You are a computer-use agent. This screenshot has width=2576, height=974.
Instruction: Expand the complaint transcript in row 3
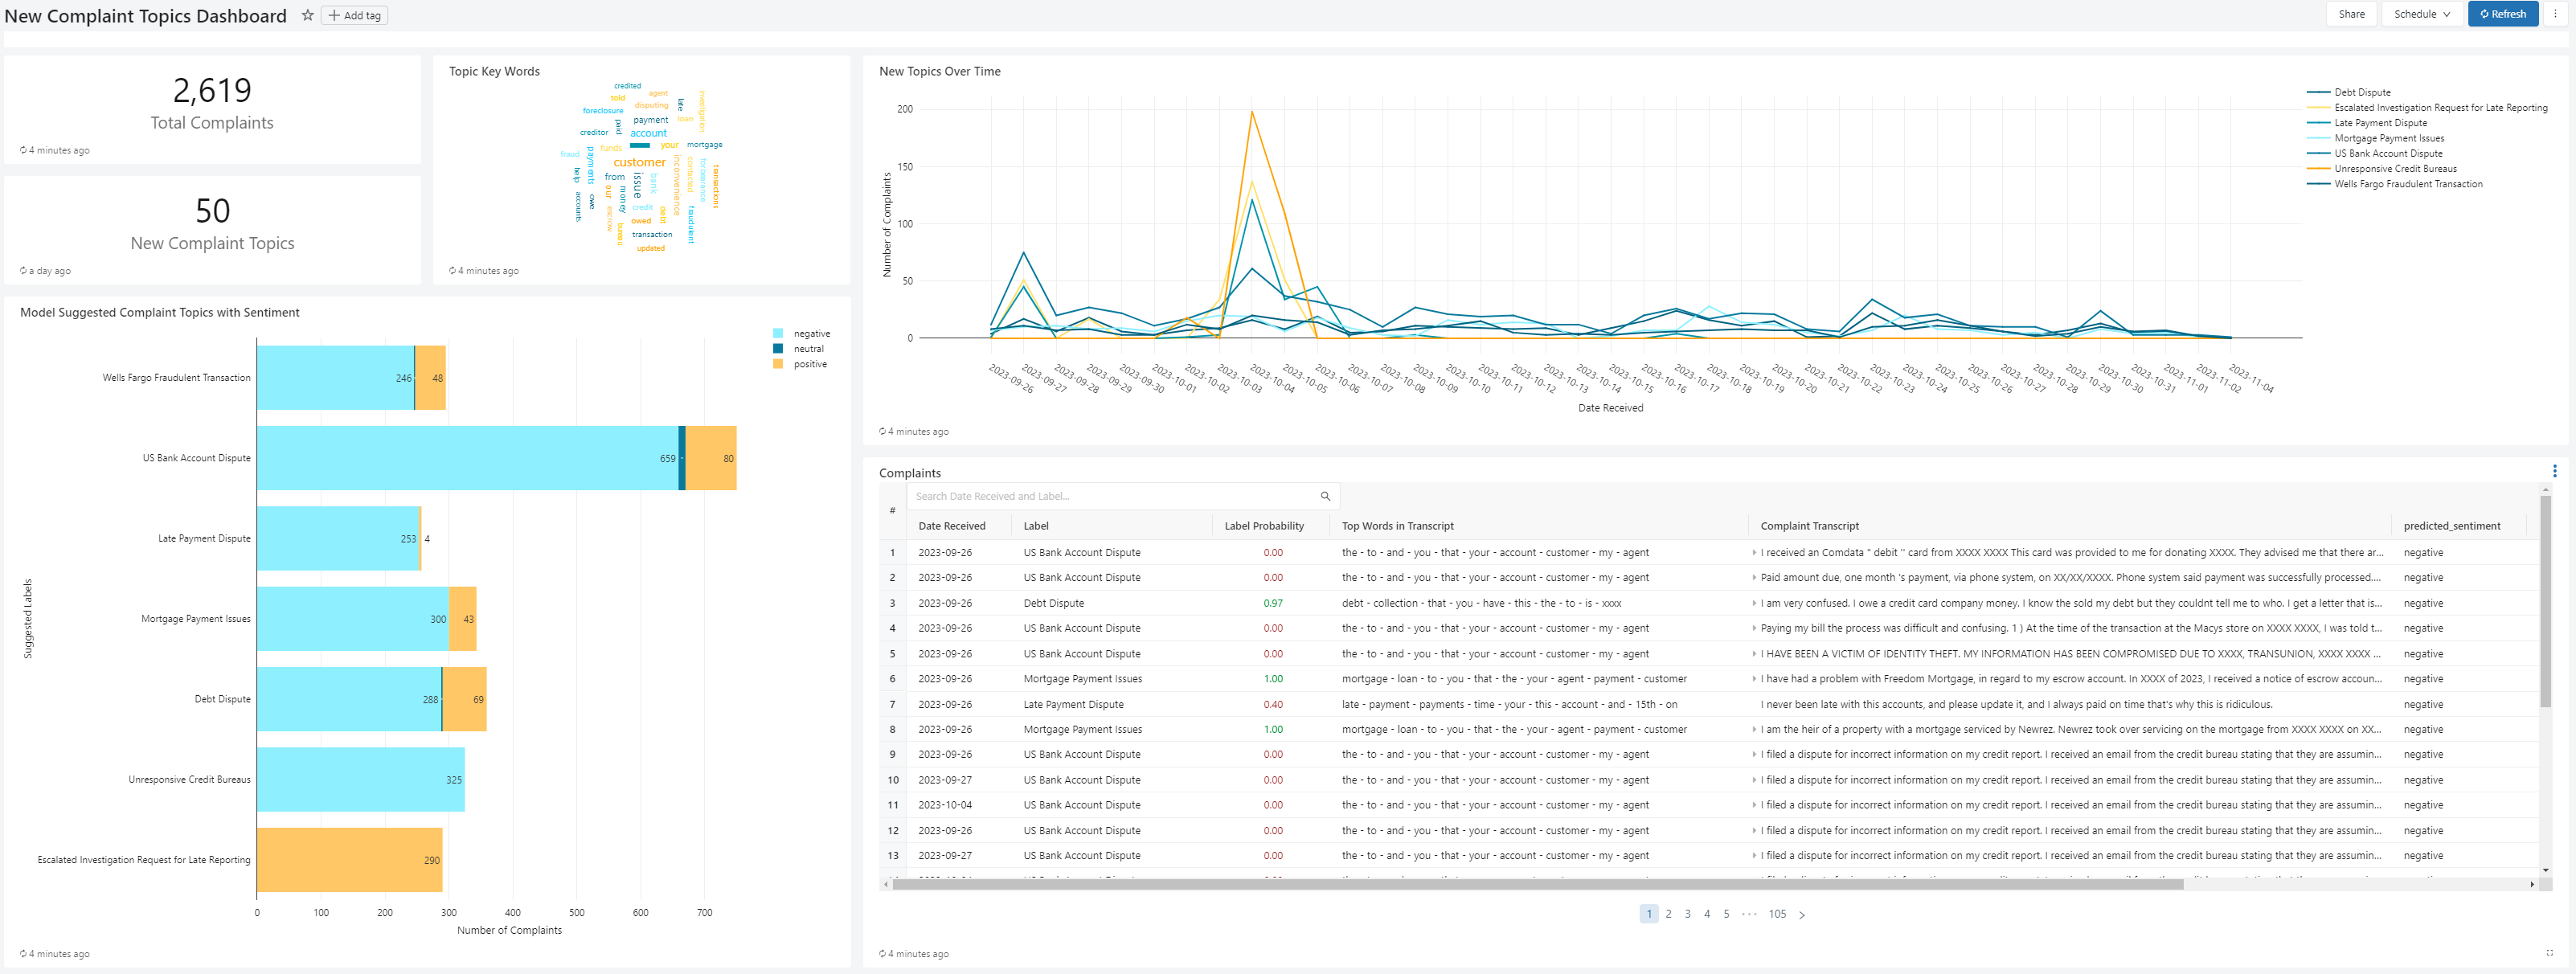(x=1754, y=604)
